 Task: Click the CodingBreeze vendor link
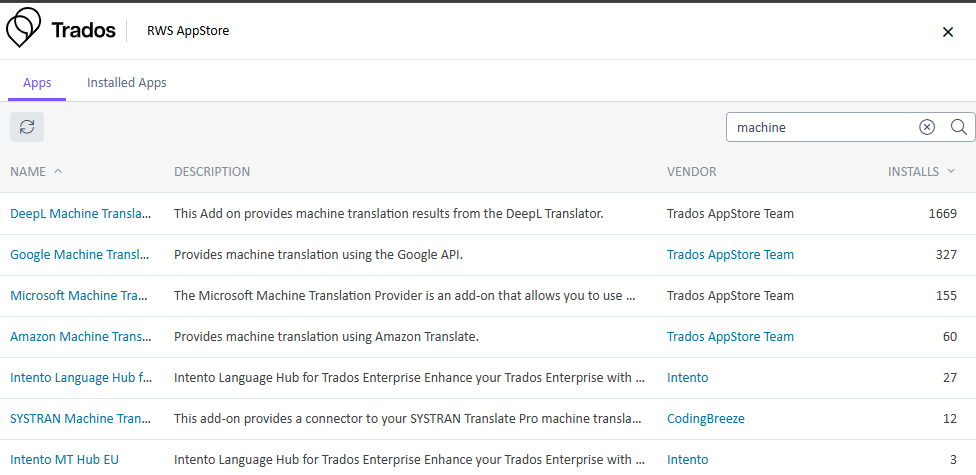705,418
